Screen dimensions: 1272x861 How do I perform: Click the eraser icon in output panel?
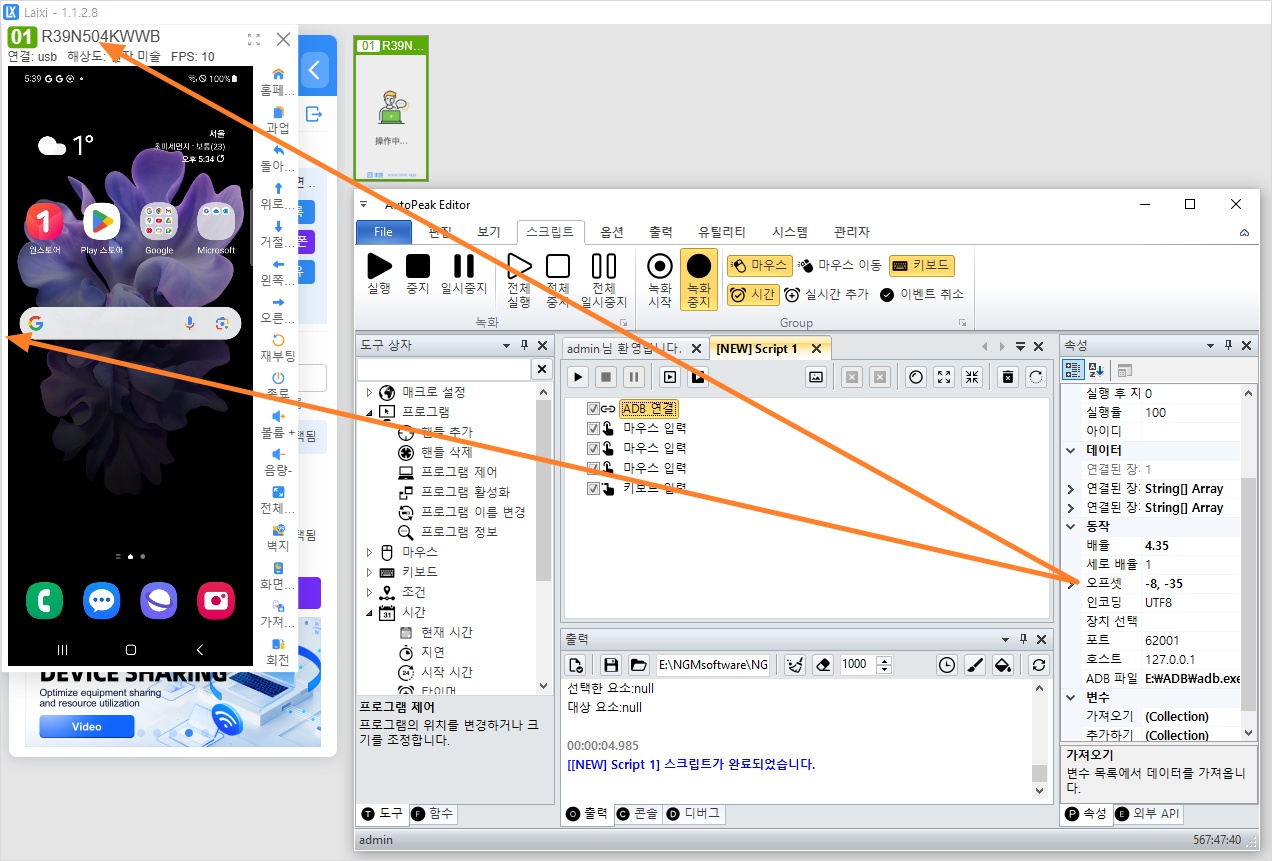822,664
